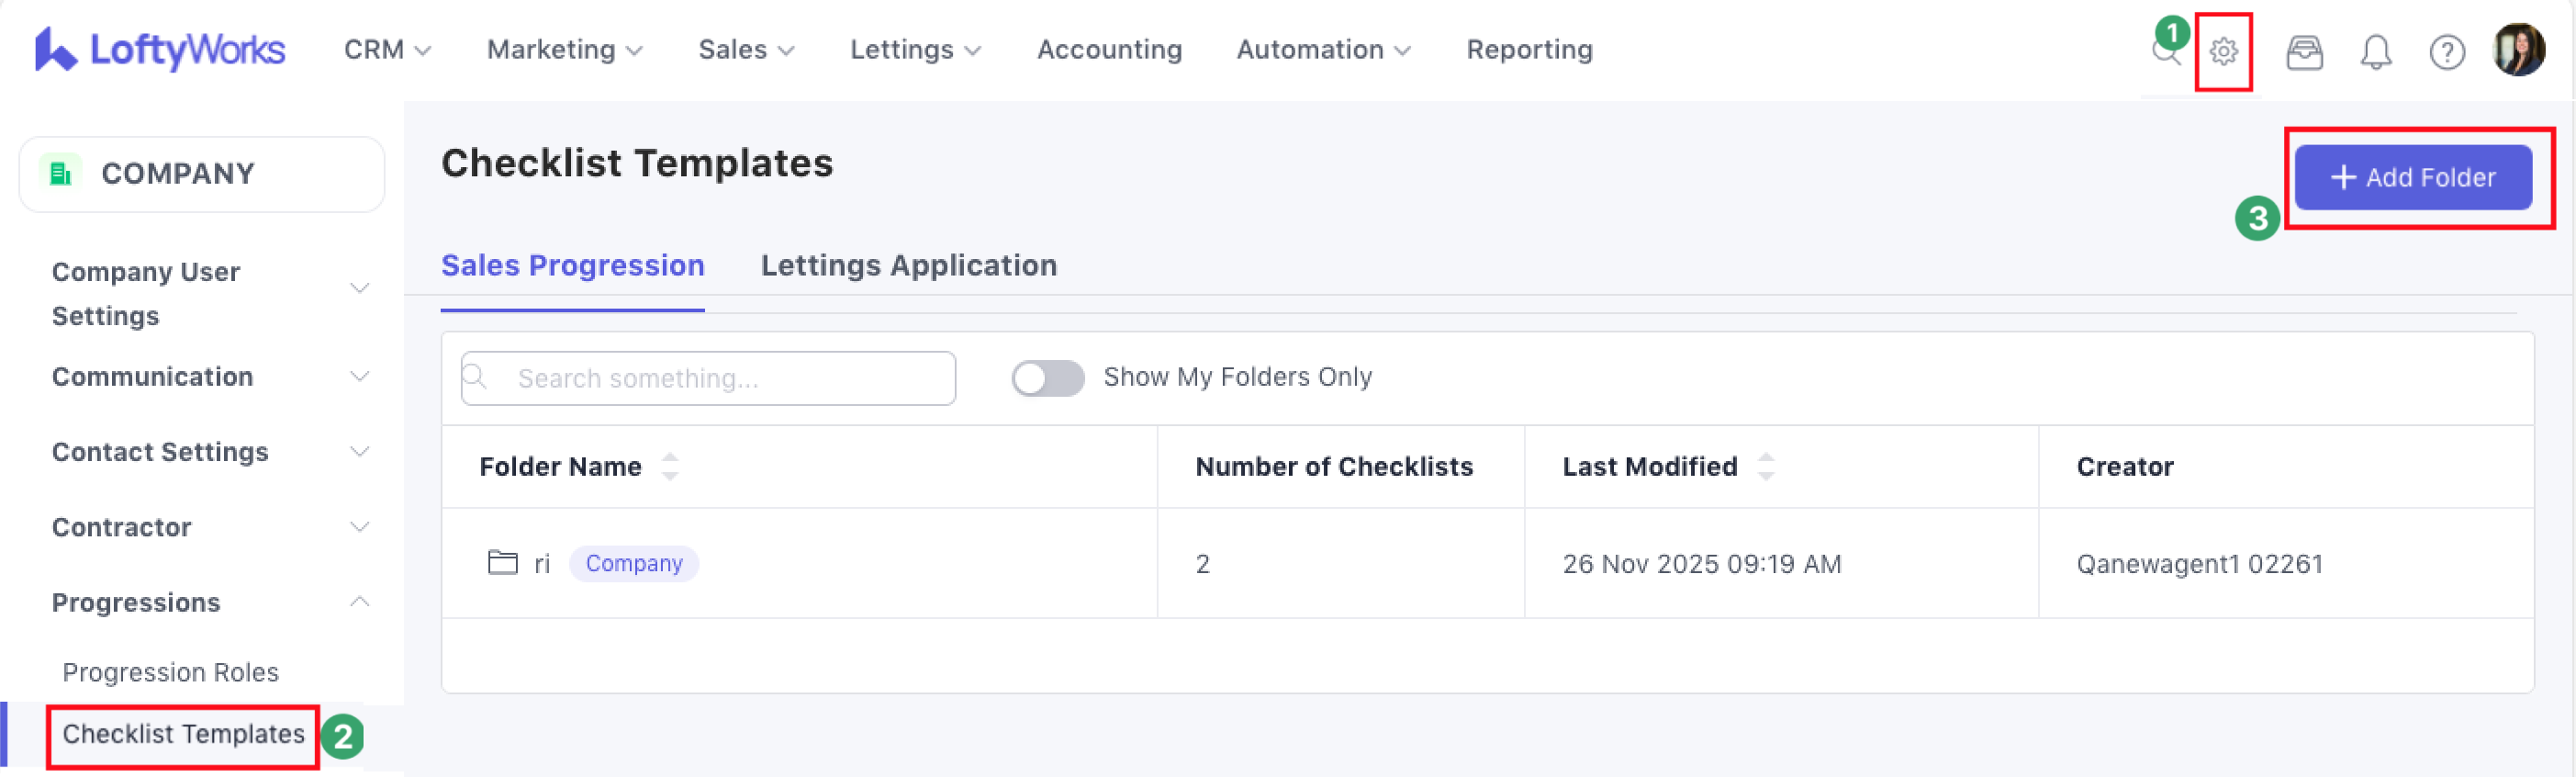The image size is (2576, 777).
Task: Open the Automation dropdown menu
Action: [1322, 50]
